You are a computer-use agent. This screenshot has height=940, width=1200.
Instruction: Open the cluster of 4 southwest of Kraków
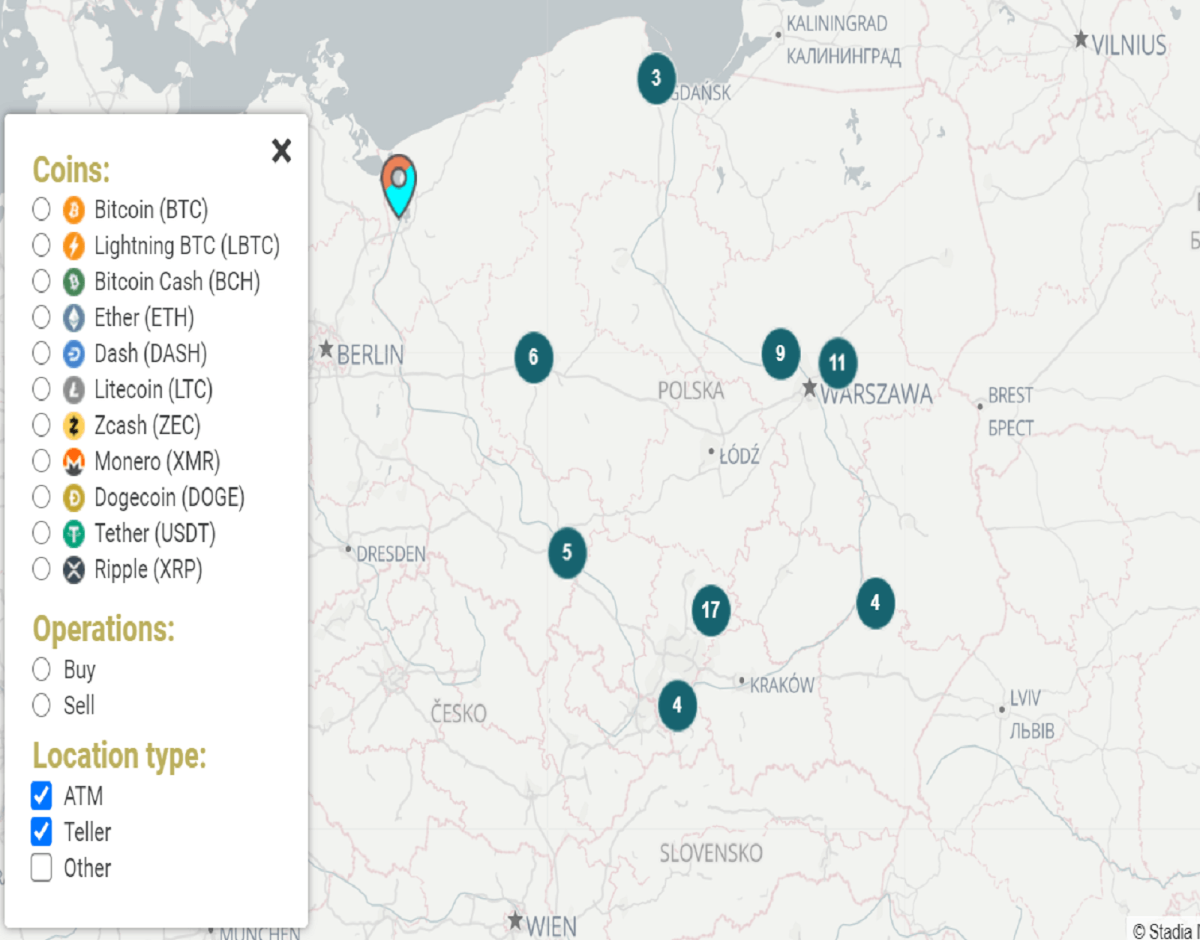tap(677, 704)
